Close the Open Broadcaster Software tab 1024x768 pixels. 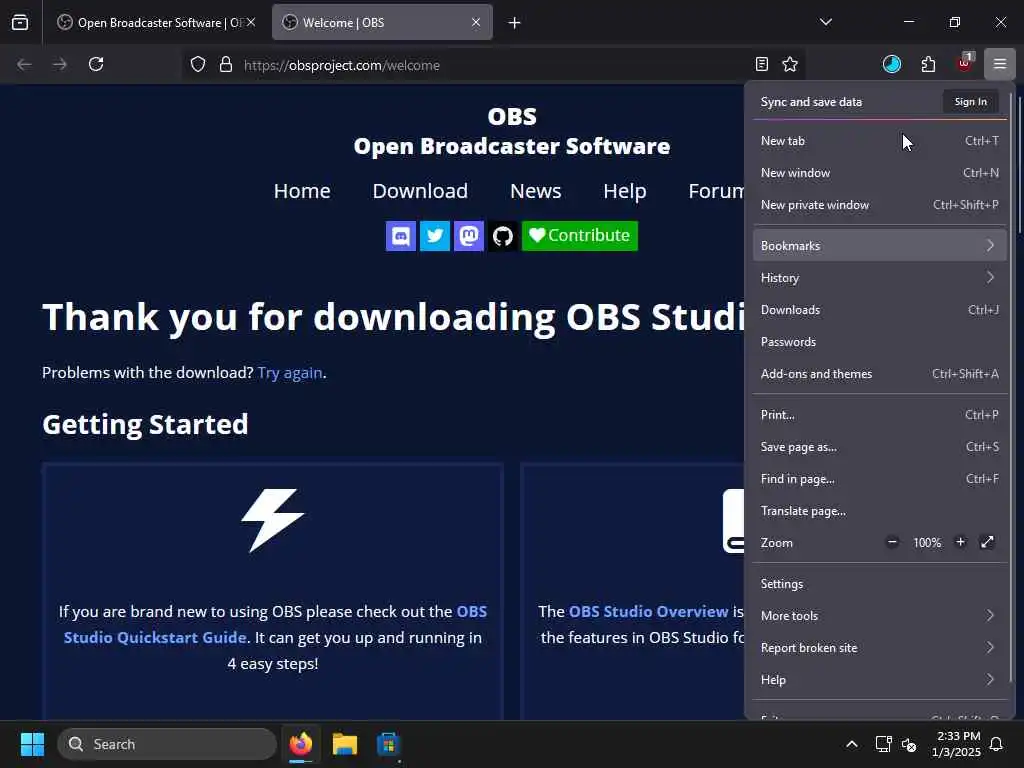point(251,22)
